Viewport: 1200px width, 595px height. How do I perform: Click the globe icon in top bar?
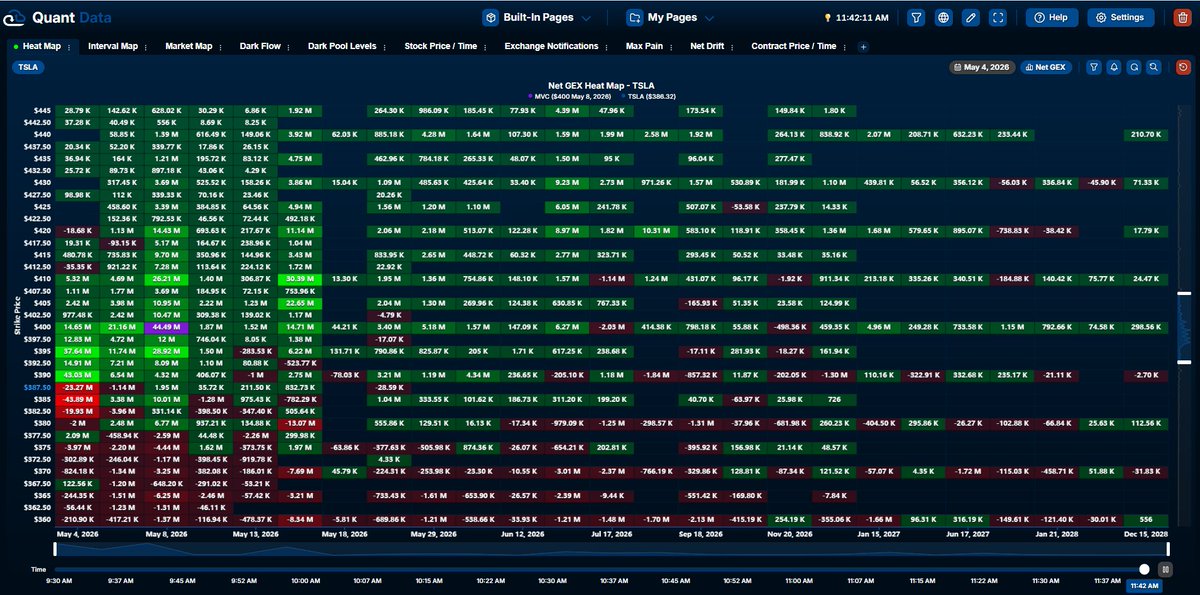coord(943,17)
